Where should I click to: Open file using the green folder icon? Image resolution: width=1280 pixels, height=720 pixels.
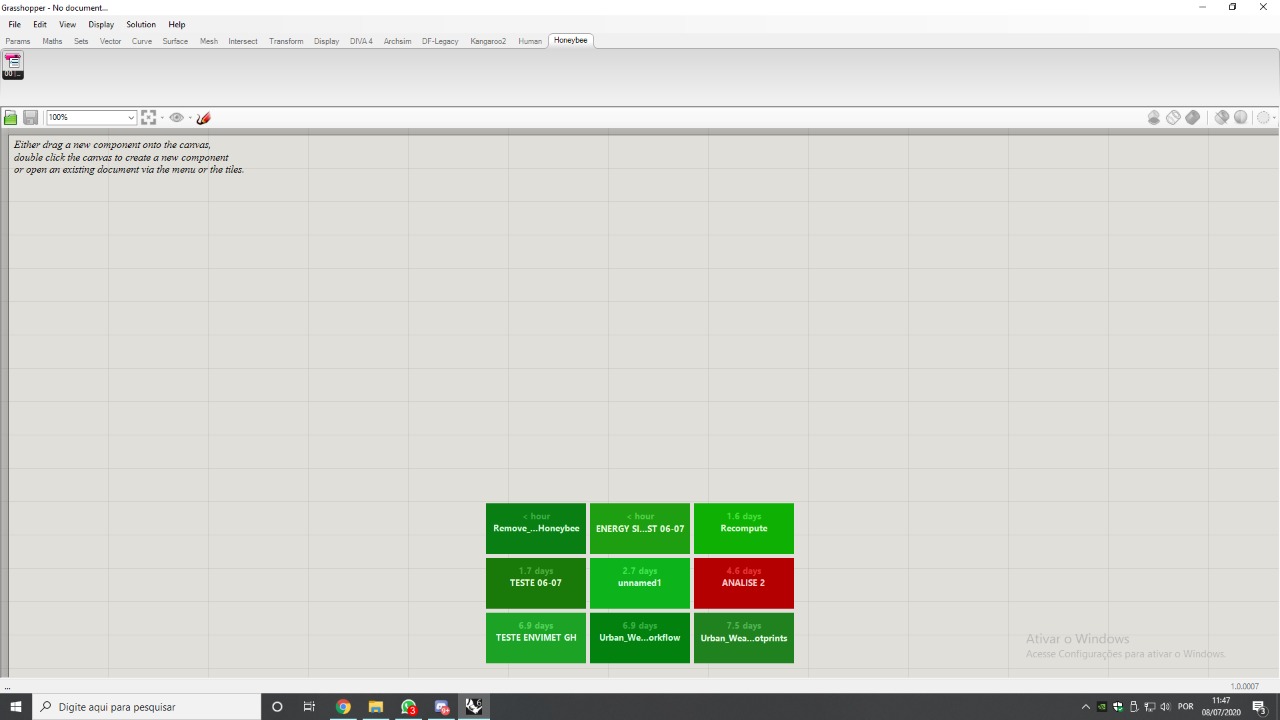10,118
